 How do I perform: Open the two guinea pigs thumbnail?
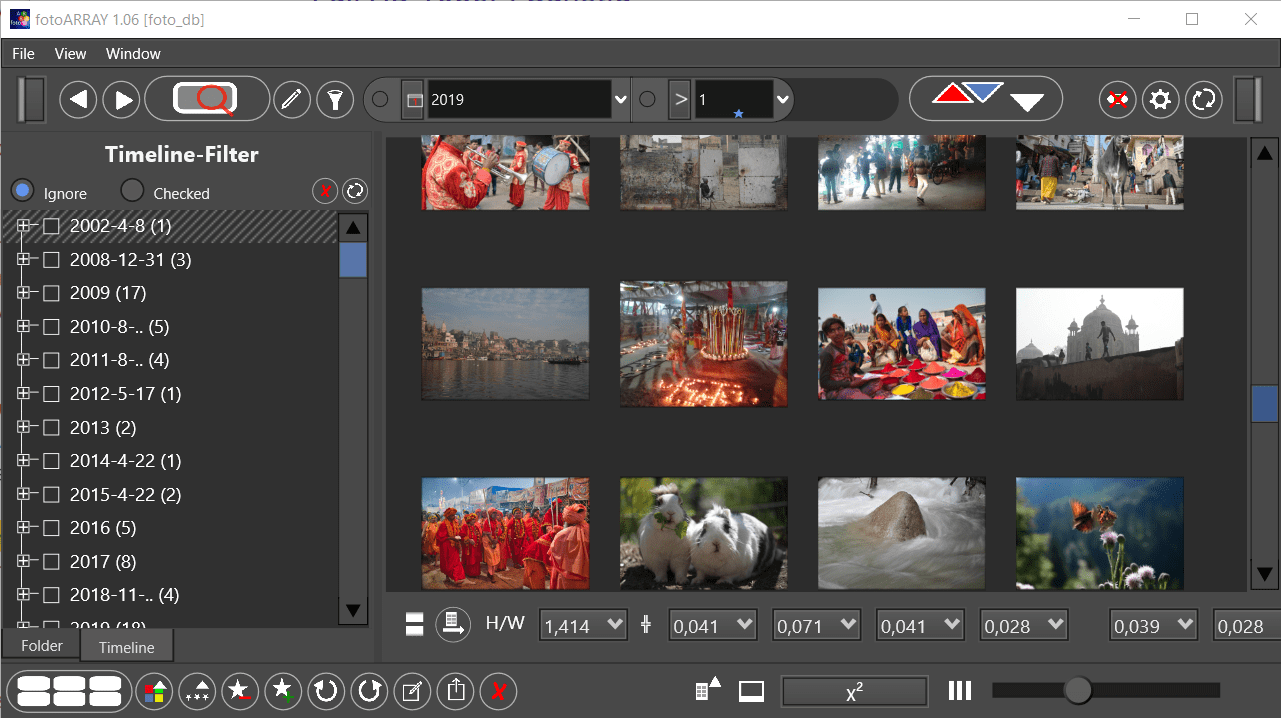click(704, 533)
